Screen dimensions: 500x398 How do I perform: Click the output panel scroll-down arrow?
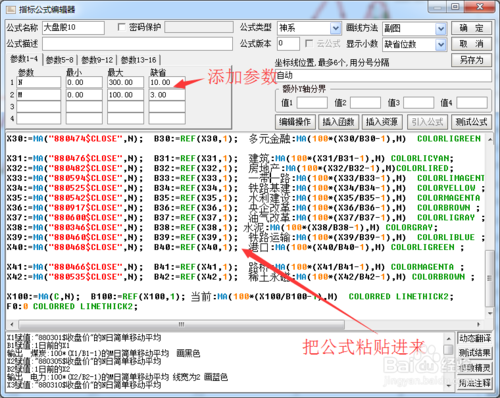(449, 385)
